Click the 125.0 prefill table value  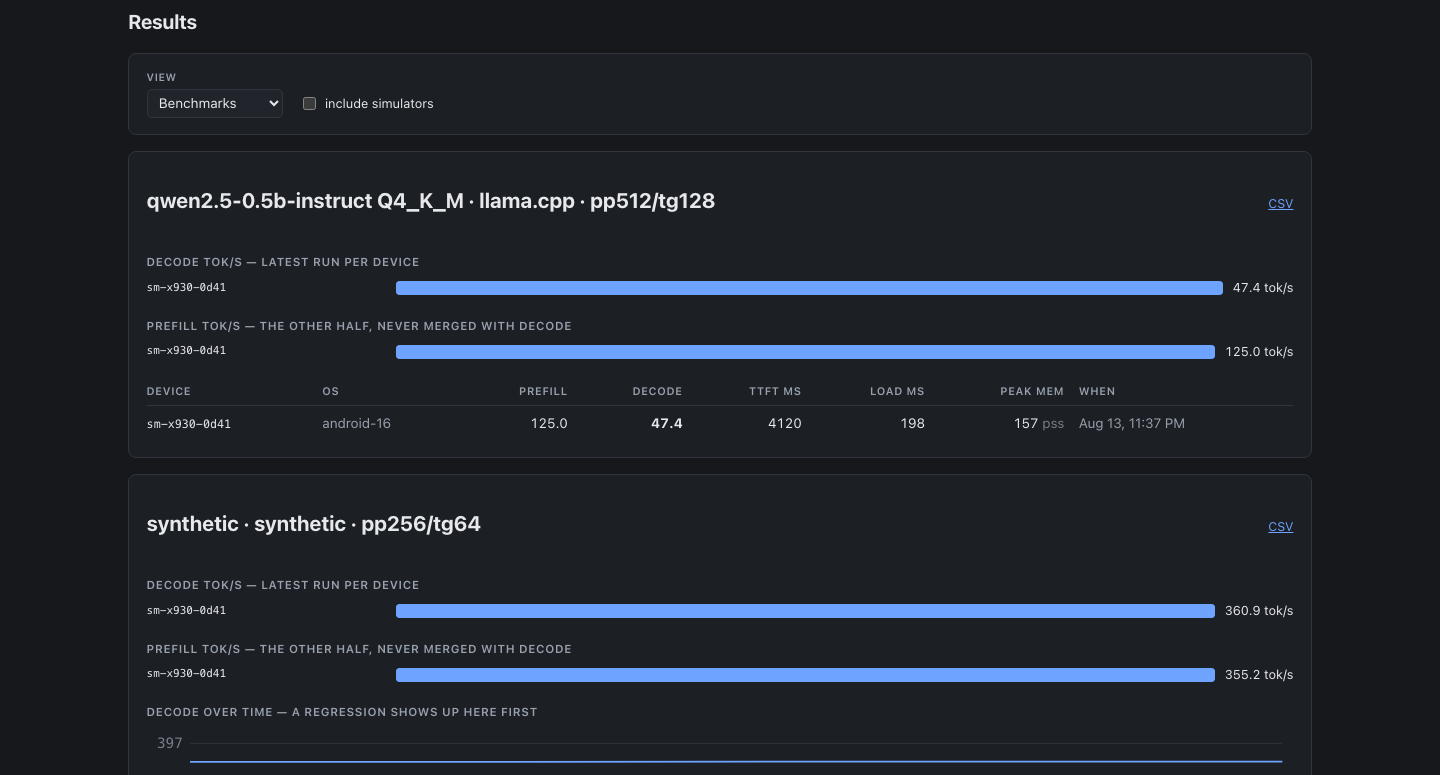(x=549, y=424)
